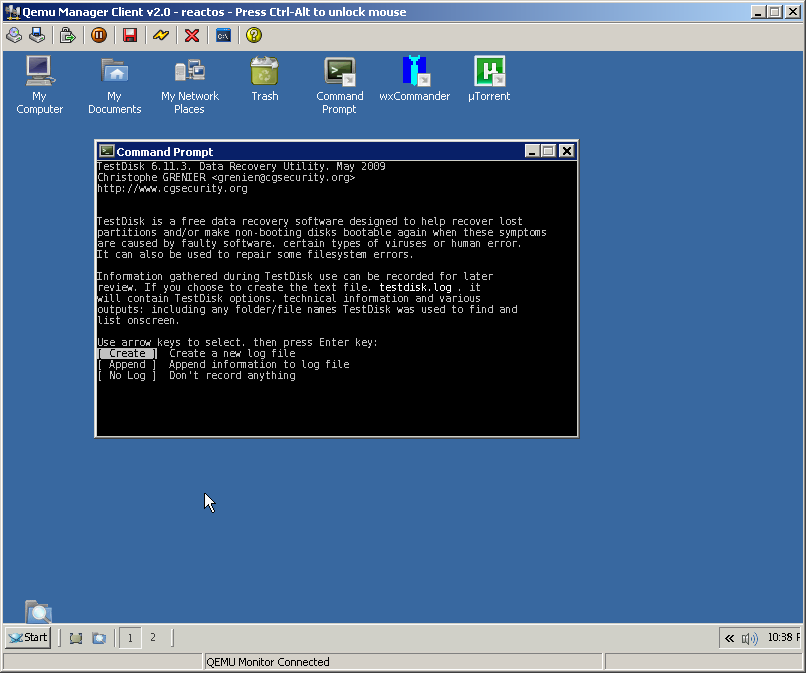The image size is (806, 673).
Task: Click the red X stop icon in toolbar
Action: 192,35
